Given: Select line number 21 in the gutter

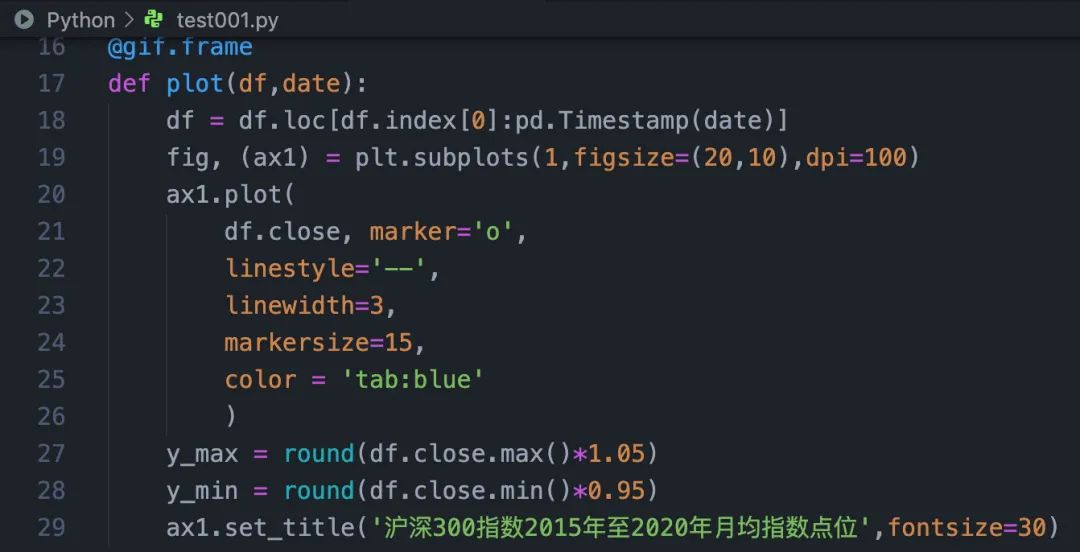Looking at the screenshot, I should coord(51,232).
